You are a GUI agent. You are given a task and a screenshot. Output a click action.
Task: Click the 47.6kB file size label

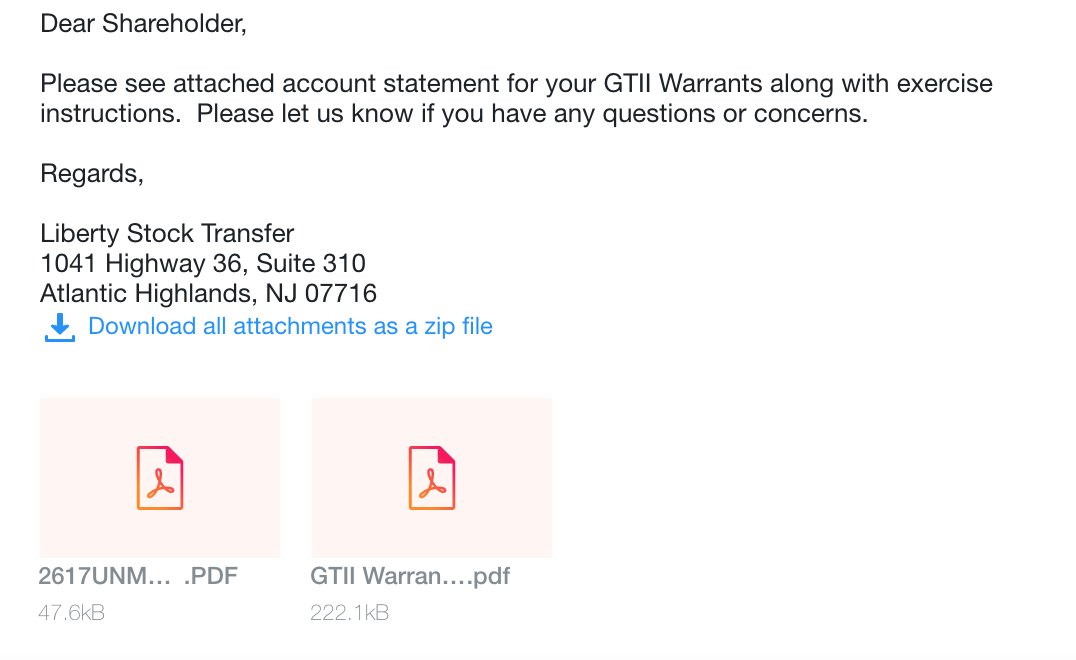click(71, 613)
